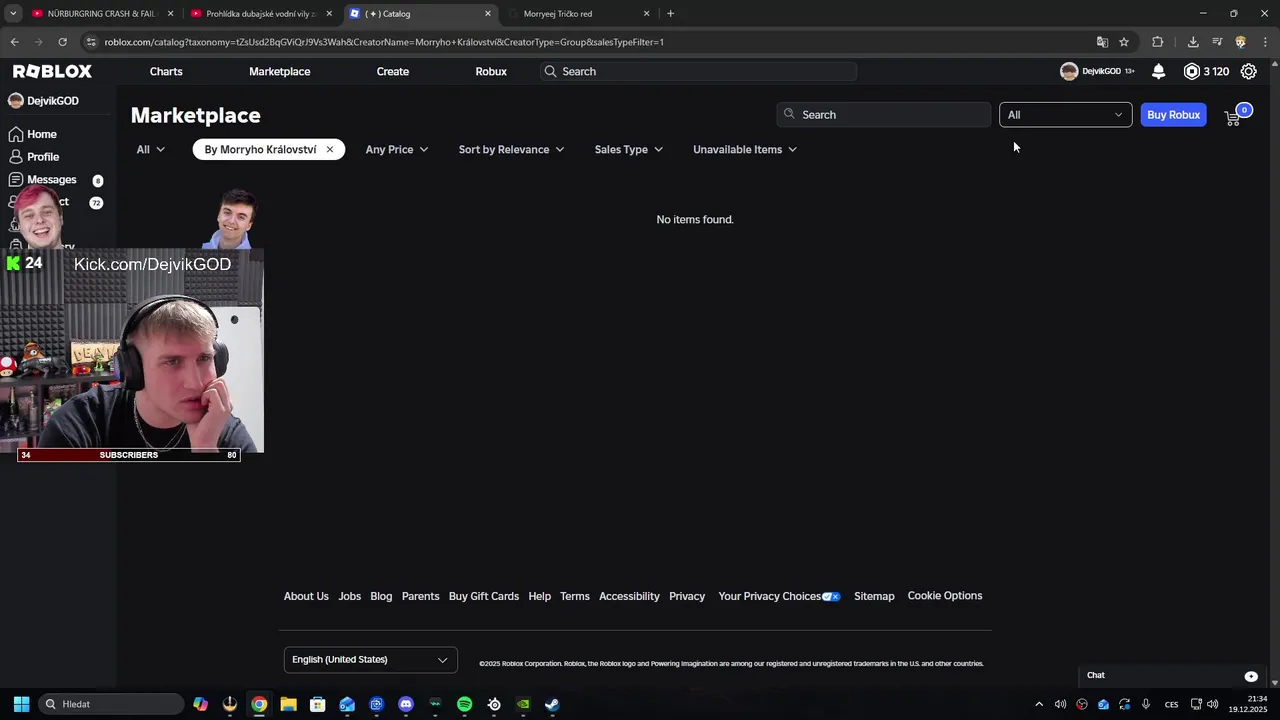Open Copilot from the taskbar
The height and width of the screenshot is (720, 1280).
pyautogui.click(x=201, y=704)
